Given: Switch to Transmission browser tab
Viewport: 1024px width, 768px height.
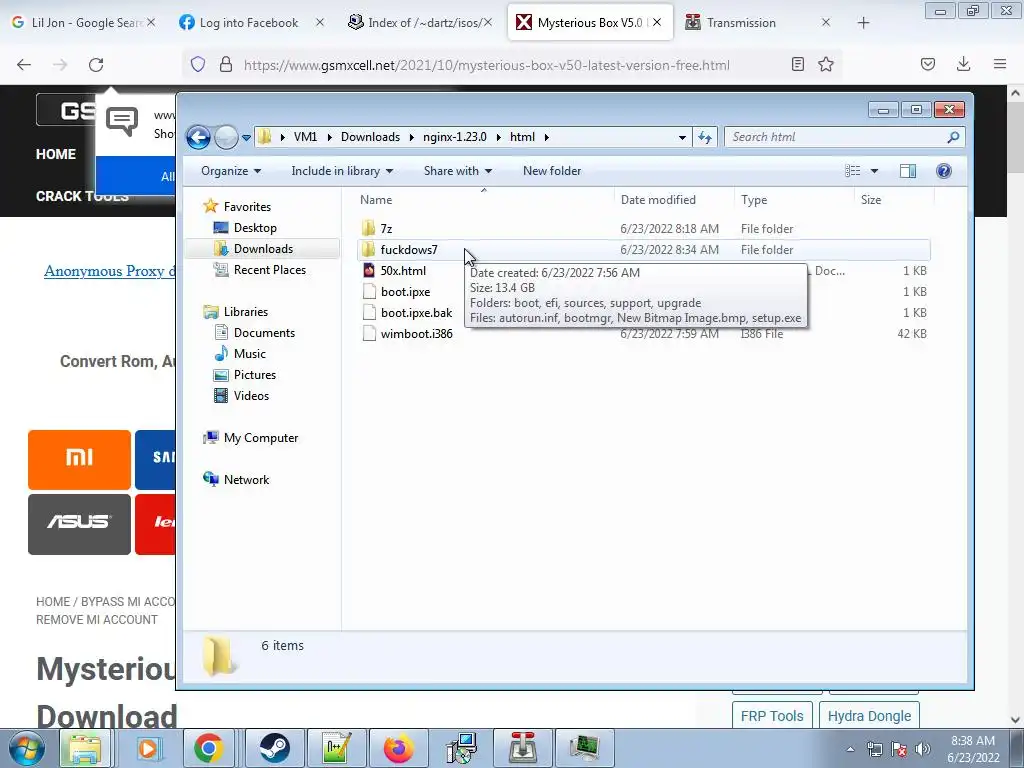Looking at the screenshot, I should 741,23.
